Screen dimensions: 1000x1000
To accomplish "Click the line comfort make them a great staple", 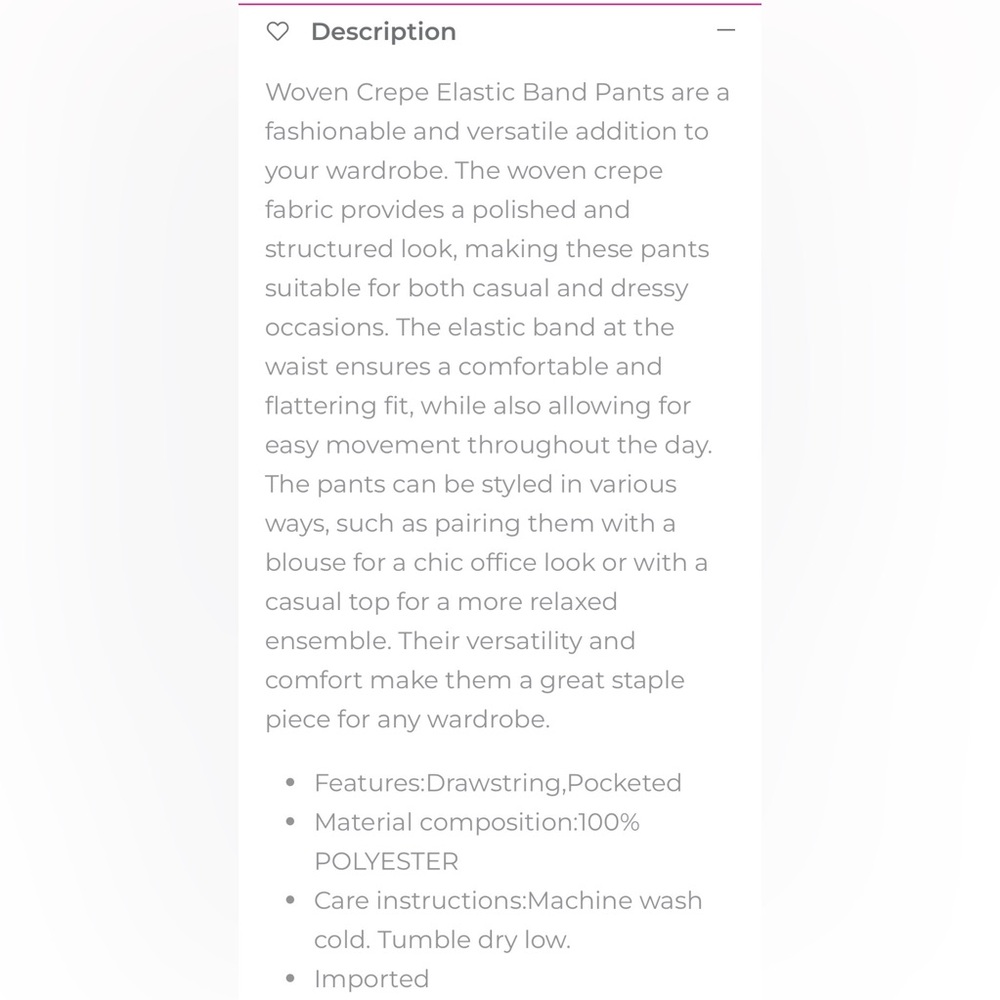I will (474, 680).
